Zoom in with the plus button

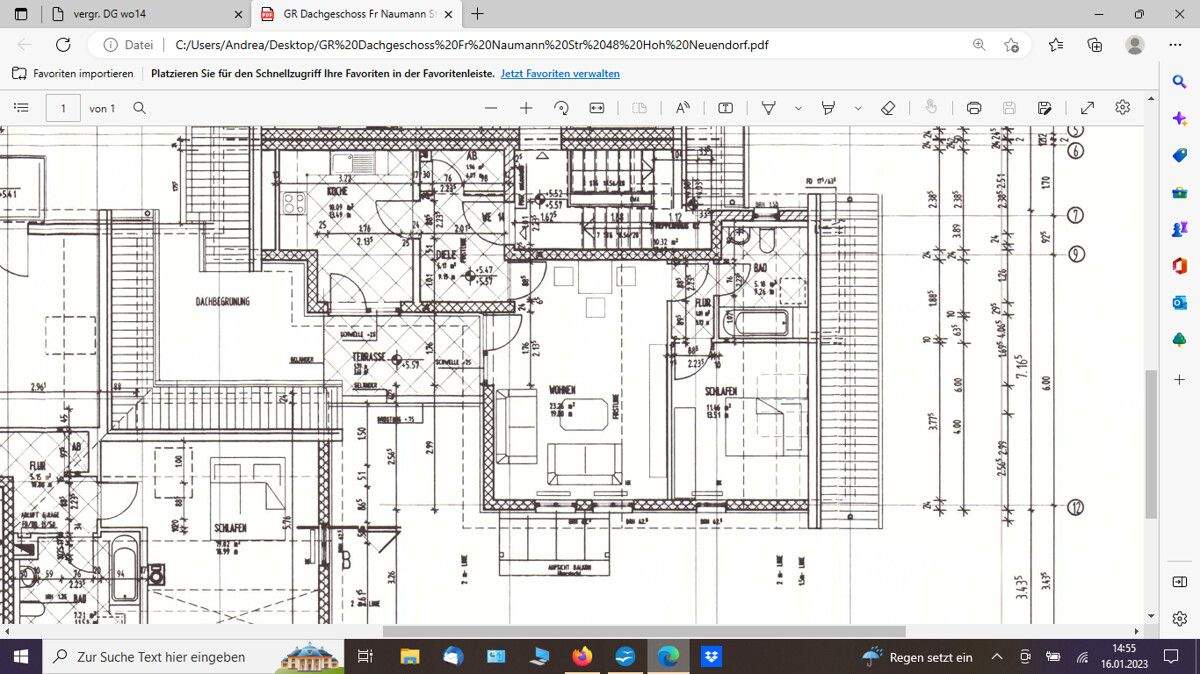526,108
